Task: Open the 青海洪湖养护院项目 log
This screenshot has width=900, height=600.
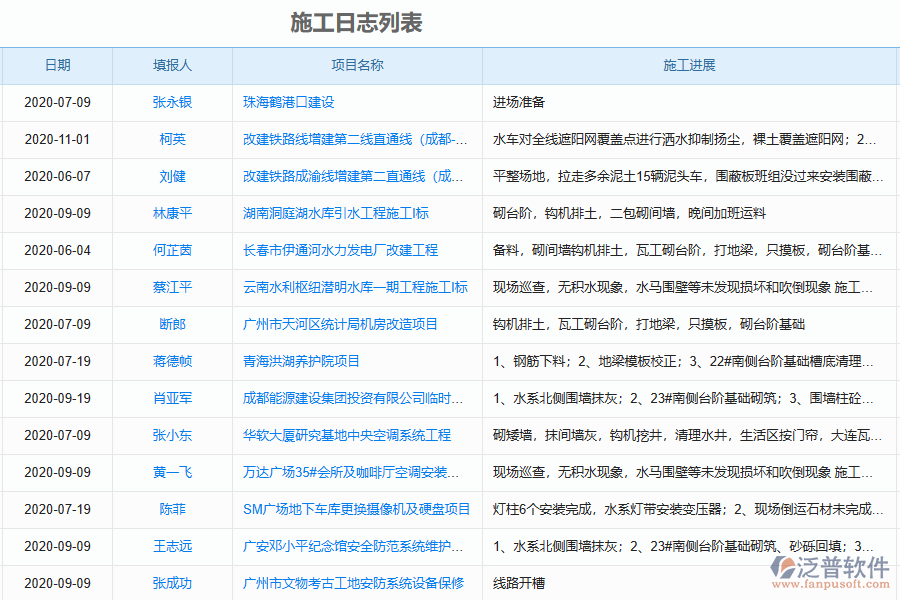Action: [300, 362]
